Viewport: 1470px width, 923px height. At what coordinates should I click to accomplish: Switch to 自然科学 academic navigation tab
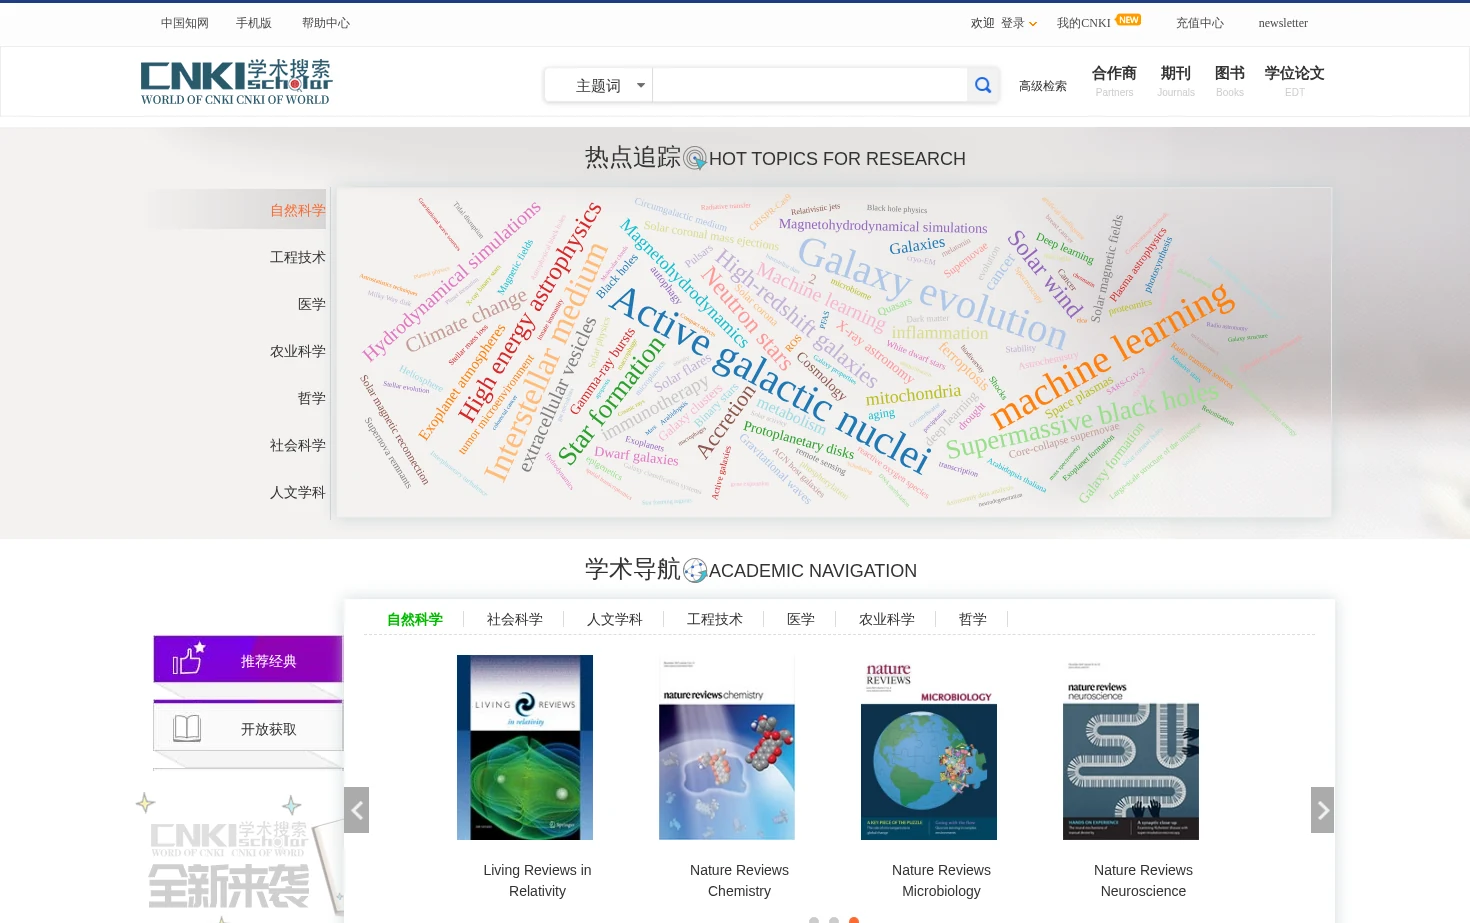coord(415,619)
